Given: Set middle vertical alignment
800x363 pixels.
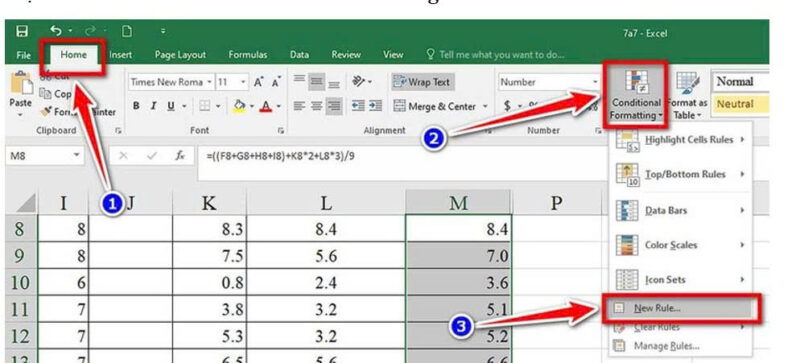Looking at the screenshot, I should (x=316, y=82).
